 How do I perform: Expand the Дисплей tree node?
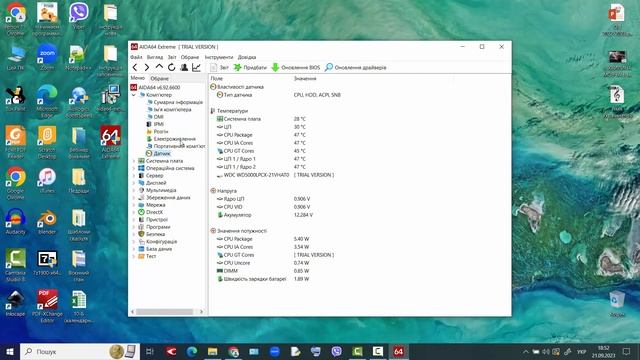click(134, 183)
